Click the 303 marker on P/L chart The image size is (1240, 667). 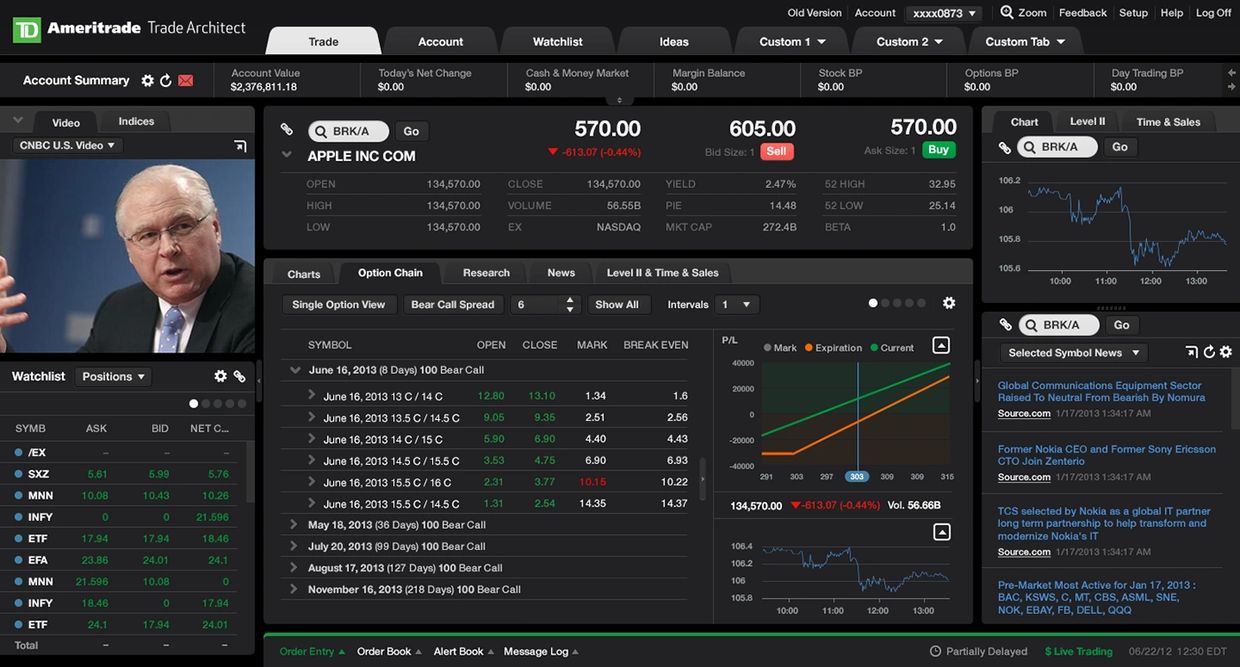click(x=857, y=477)
